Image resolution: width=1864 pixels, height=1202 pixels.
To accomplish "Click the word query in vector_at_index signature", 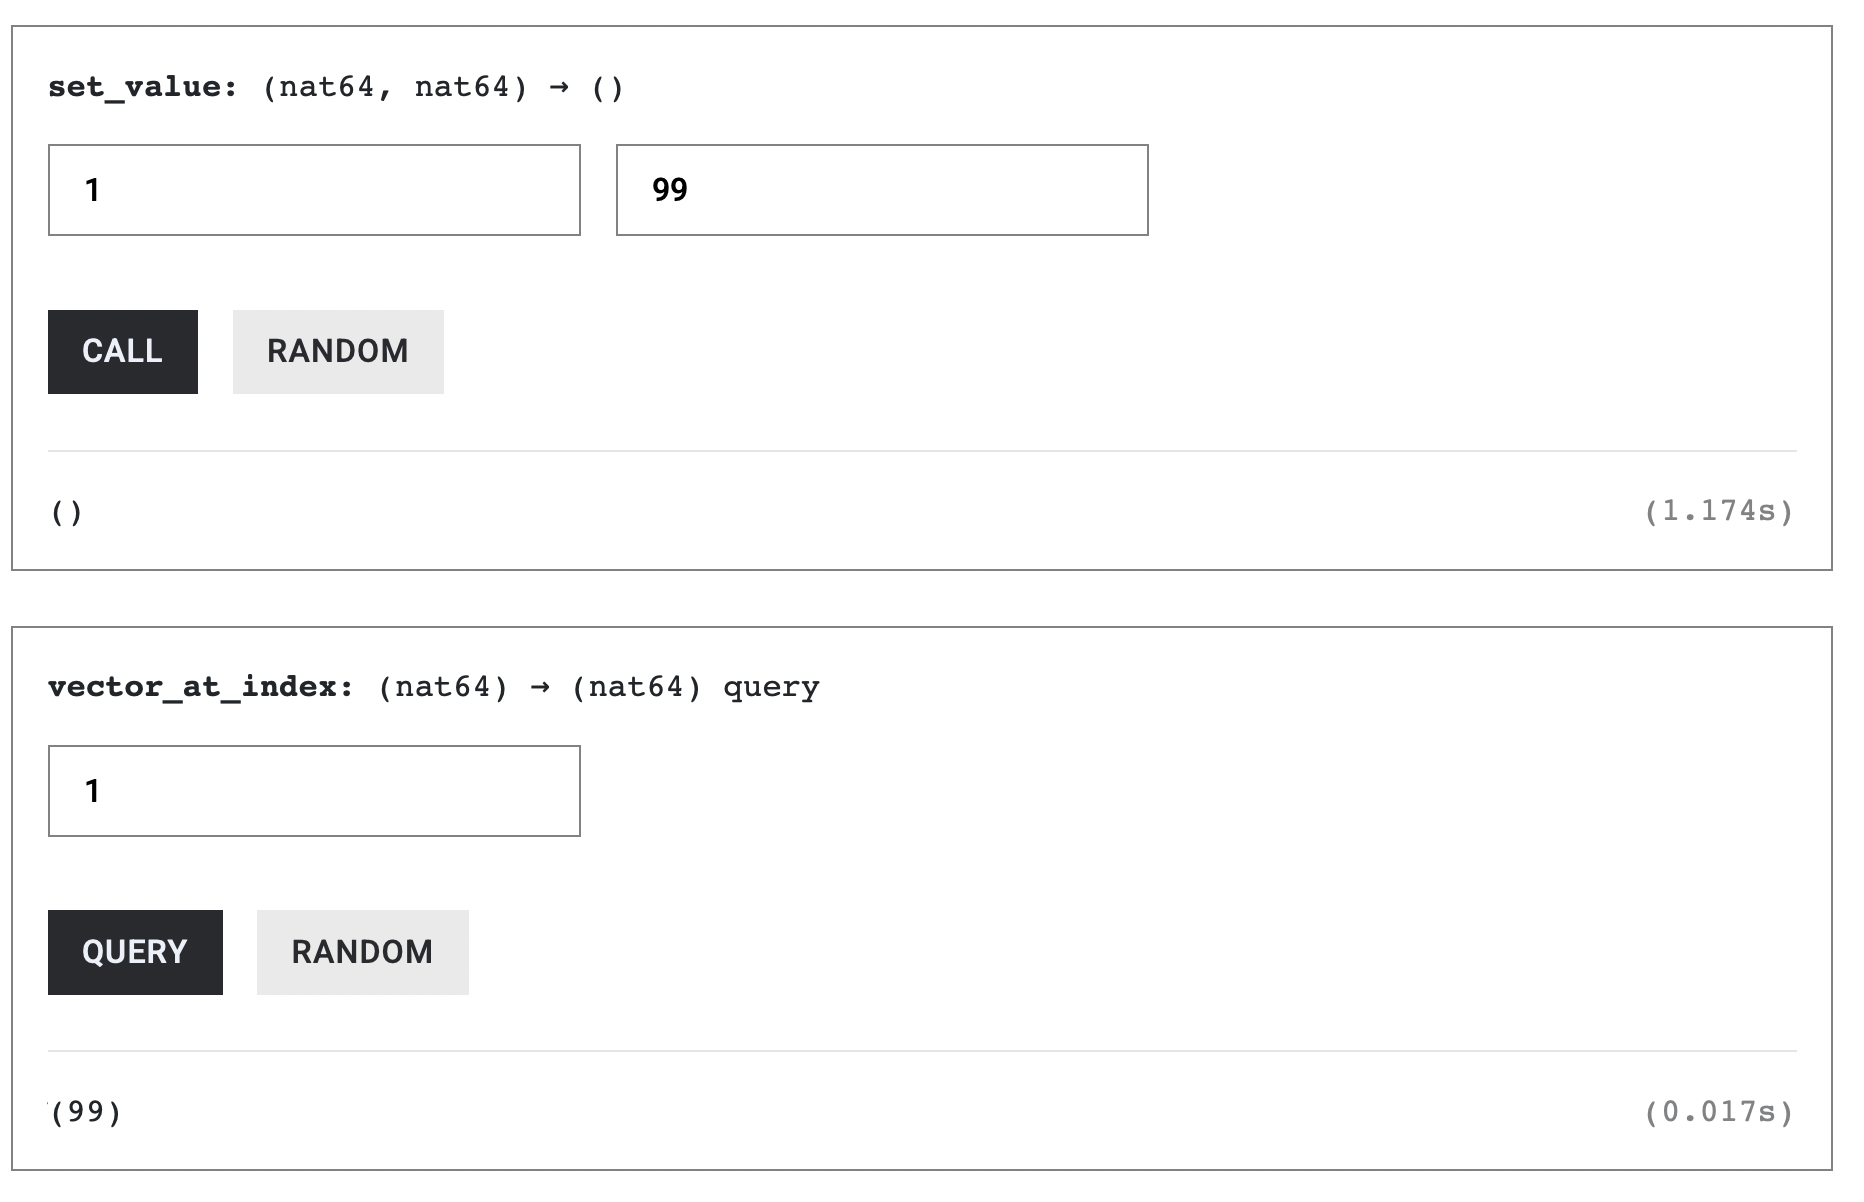I will 771,687.
